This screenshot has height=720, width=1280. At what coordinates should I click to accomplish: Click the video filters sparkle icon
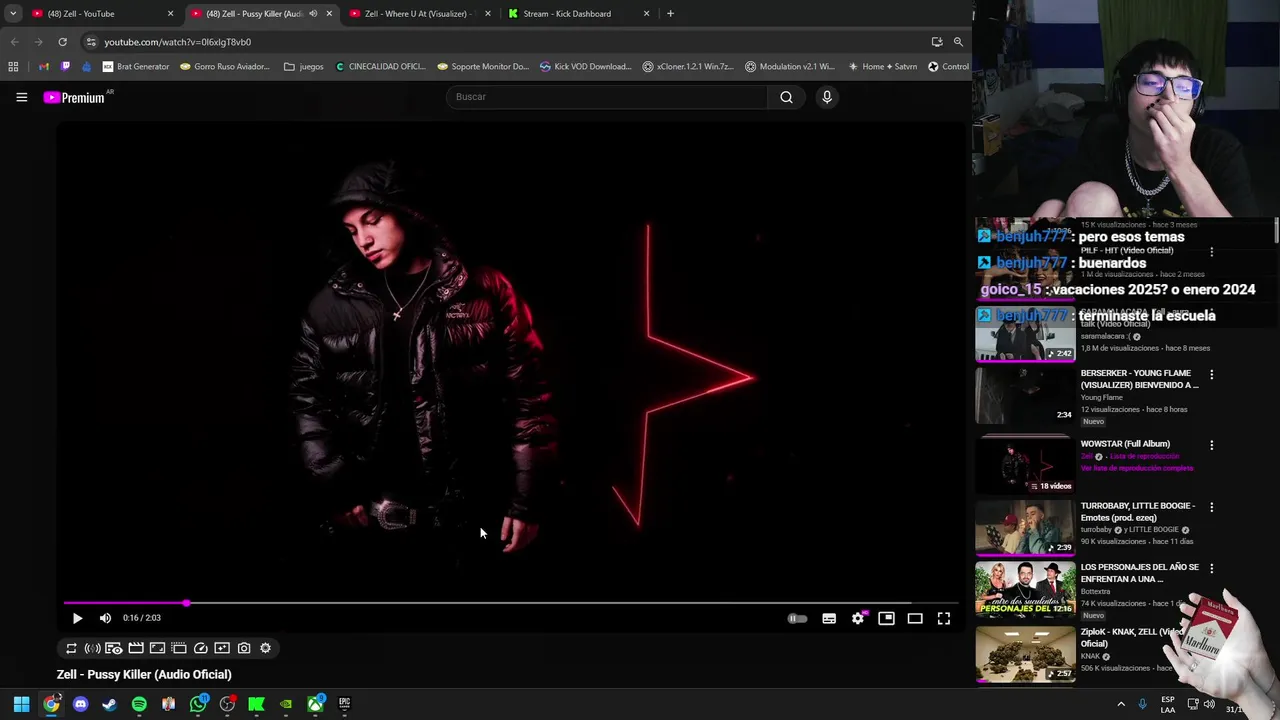222,648
